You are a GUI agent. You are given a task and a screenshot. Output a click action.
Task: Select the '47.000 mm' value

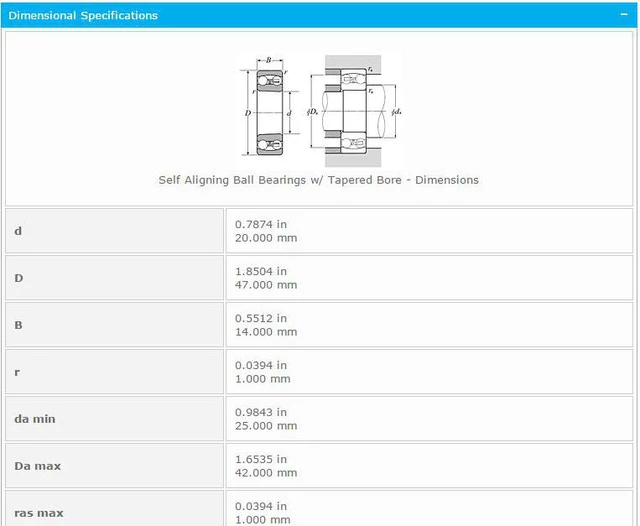pos(266,285)
